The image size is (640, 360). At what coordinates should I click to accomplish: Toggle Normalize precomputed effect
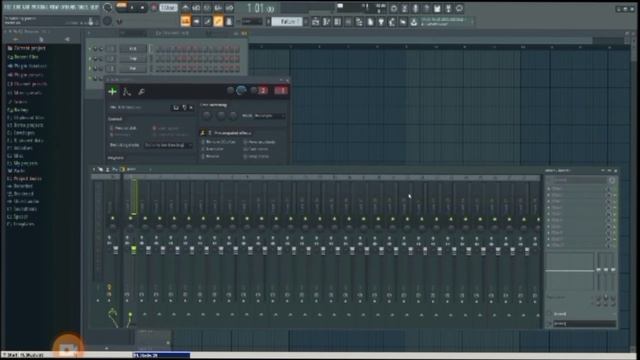pos(212,149)
